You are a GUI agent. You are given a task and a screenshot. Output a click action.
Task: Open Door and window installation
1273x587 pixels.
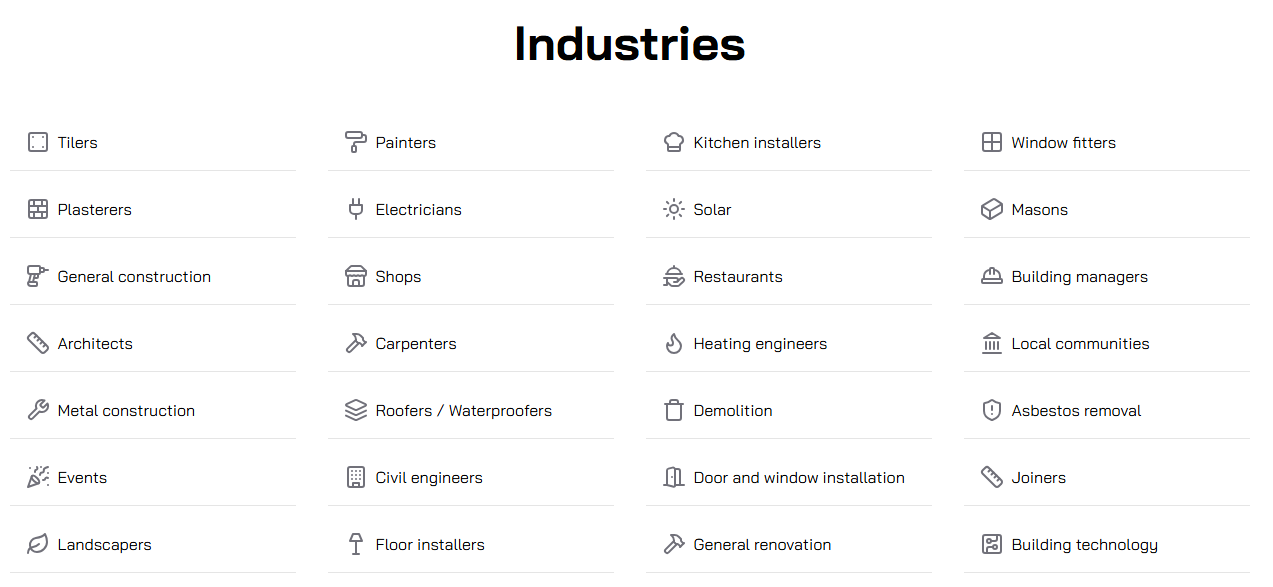coord(798,478)
